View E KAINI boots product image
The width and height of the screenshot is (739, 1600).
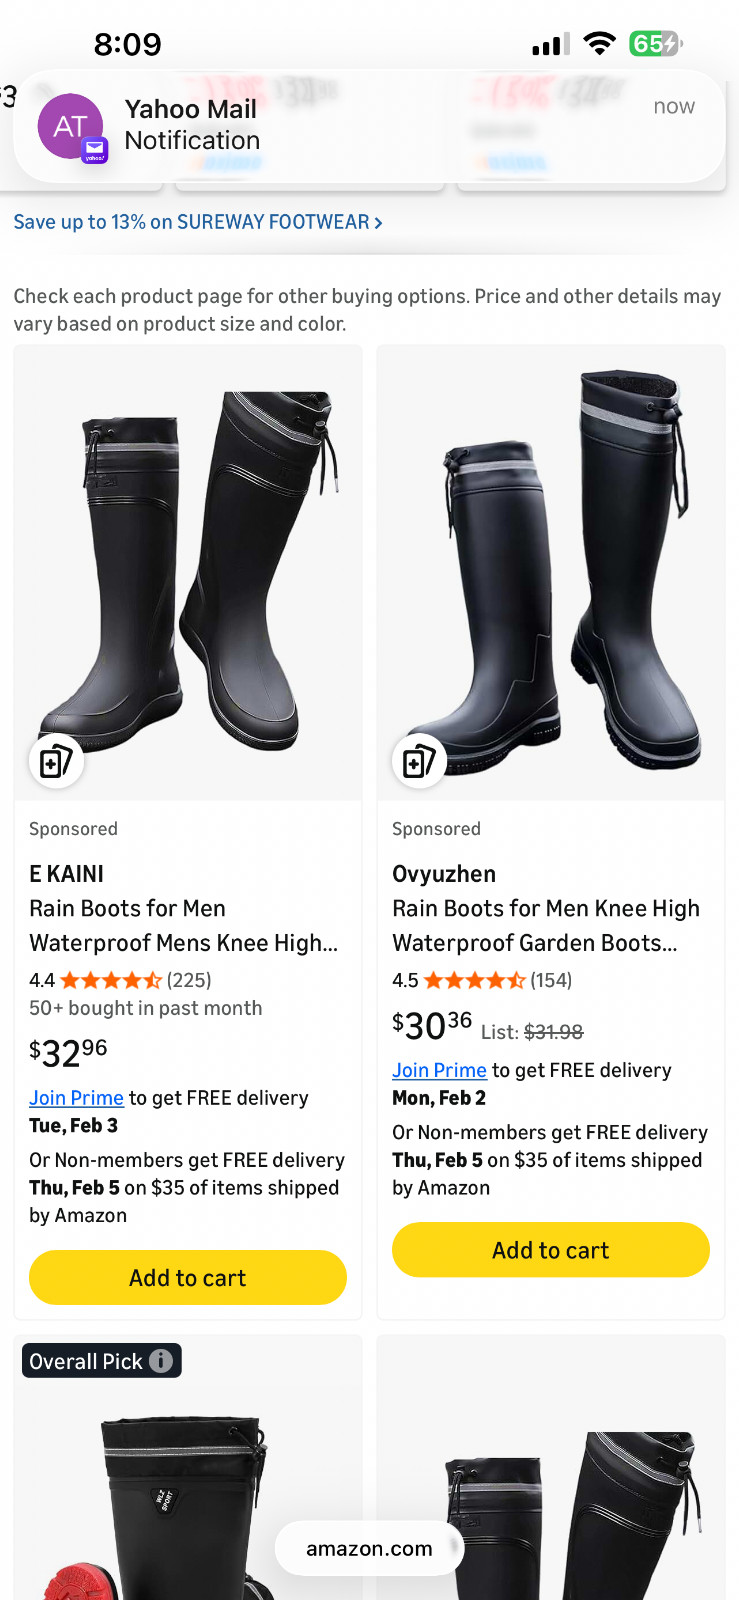coord(188,570)
